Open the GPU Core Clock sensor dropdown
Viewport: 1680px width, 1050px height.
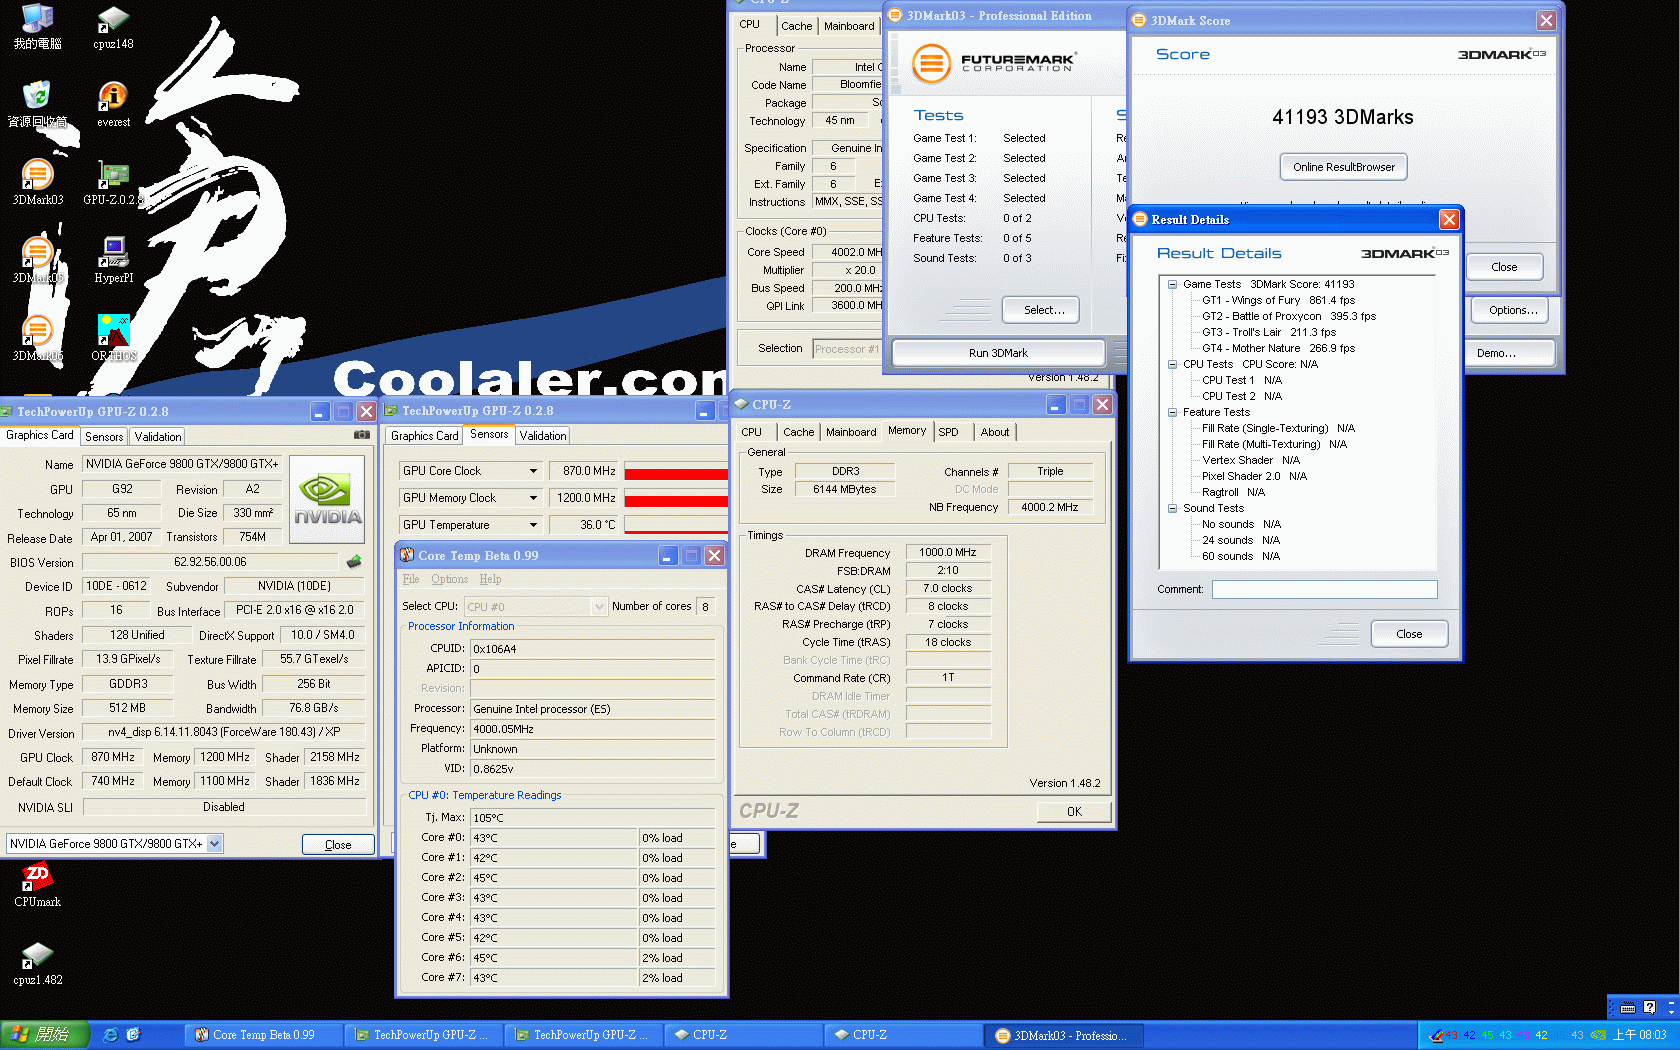point(533,471)
